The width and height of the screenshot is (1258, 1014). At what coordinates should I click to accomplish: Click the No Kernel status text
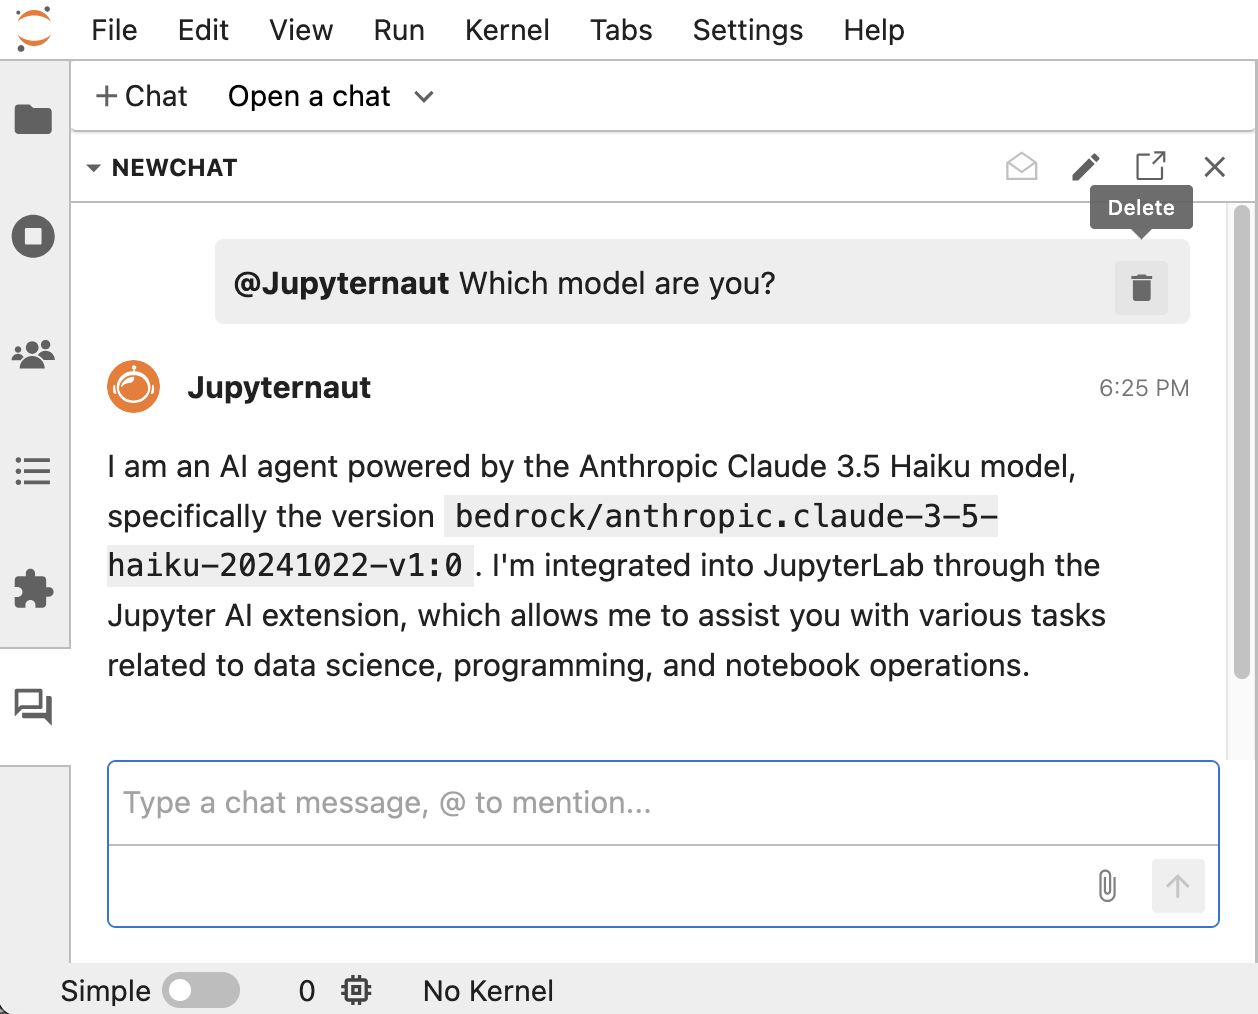click(x=488, y=991)
